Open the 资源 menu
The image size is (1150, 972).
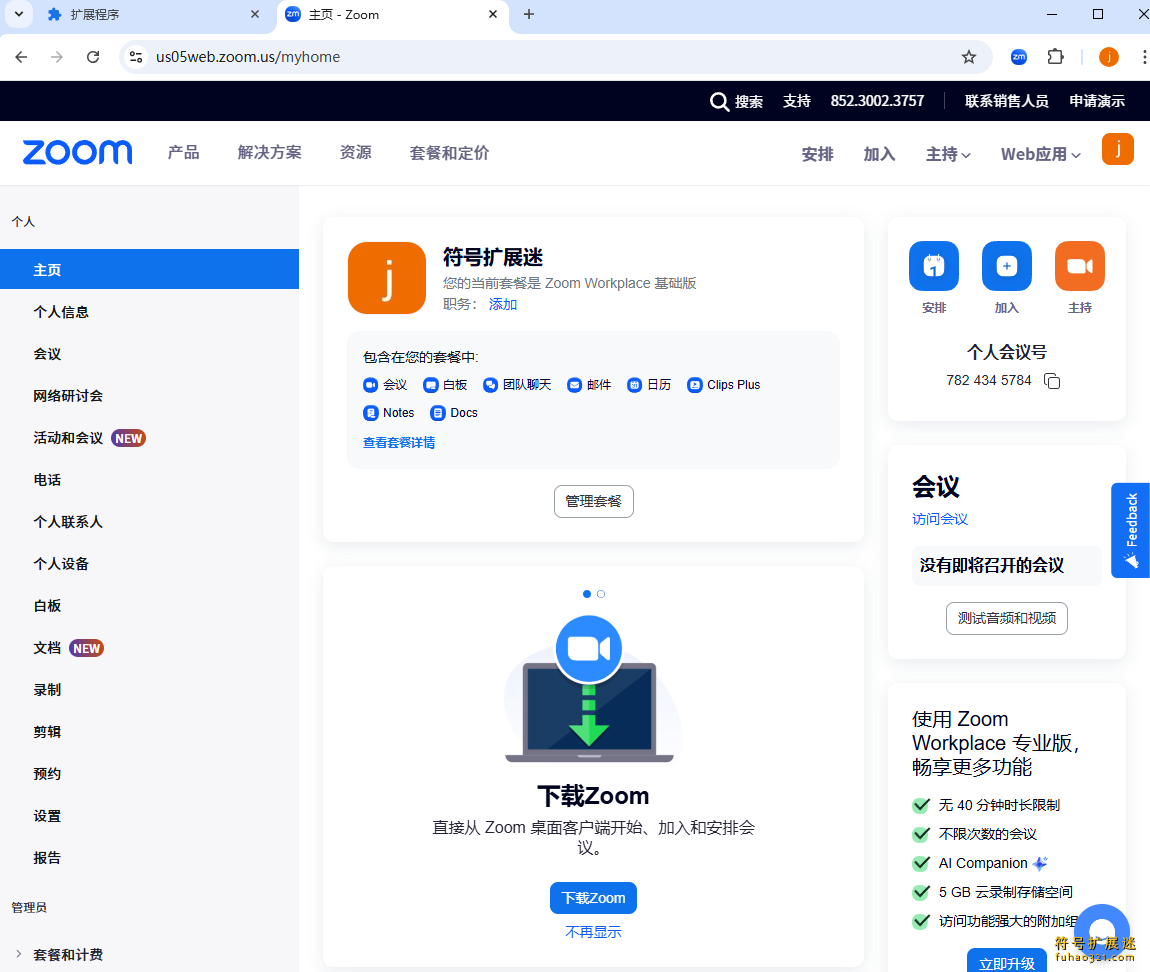coord(356,153)
